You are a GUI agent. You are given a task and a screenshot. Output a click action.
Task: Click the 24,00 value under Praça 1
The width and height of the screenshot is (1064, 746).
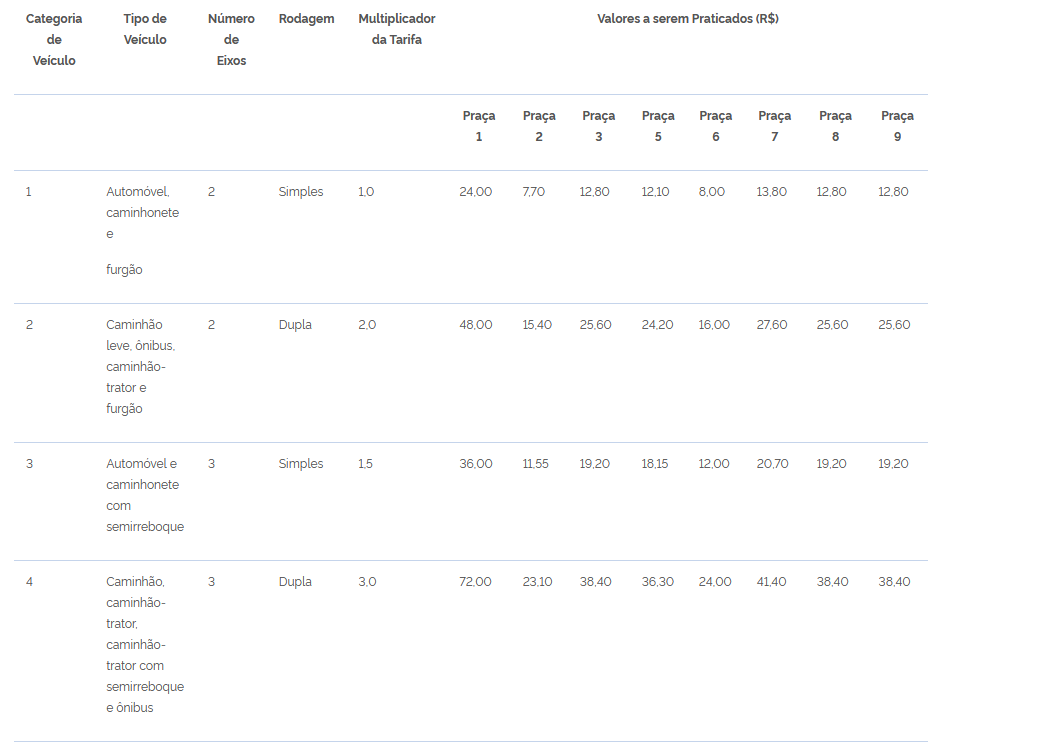[x=475, y=192]
